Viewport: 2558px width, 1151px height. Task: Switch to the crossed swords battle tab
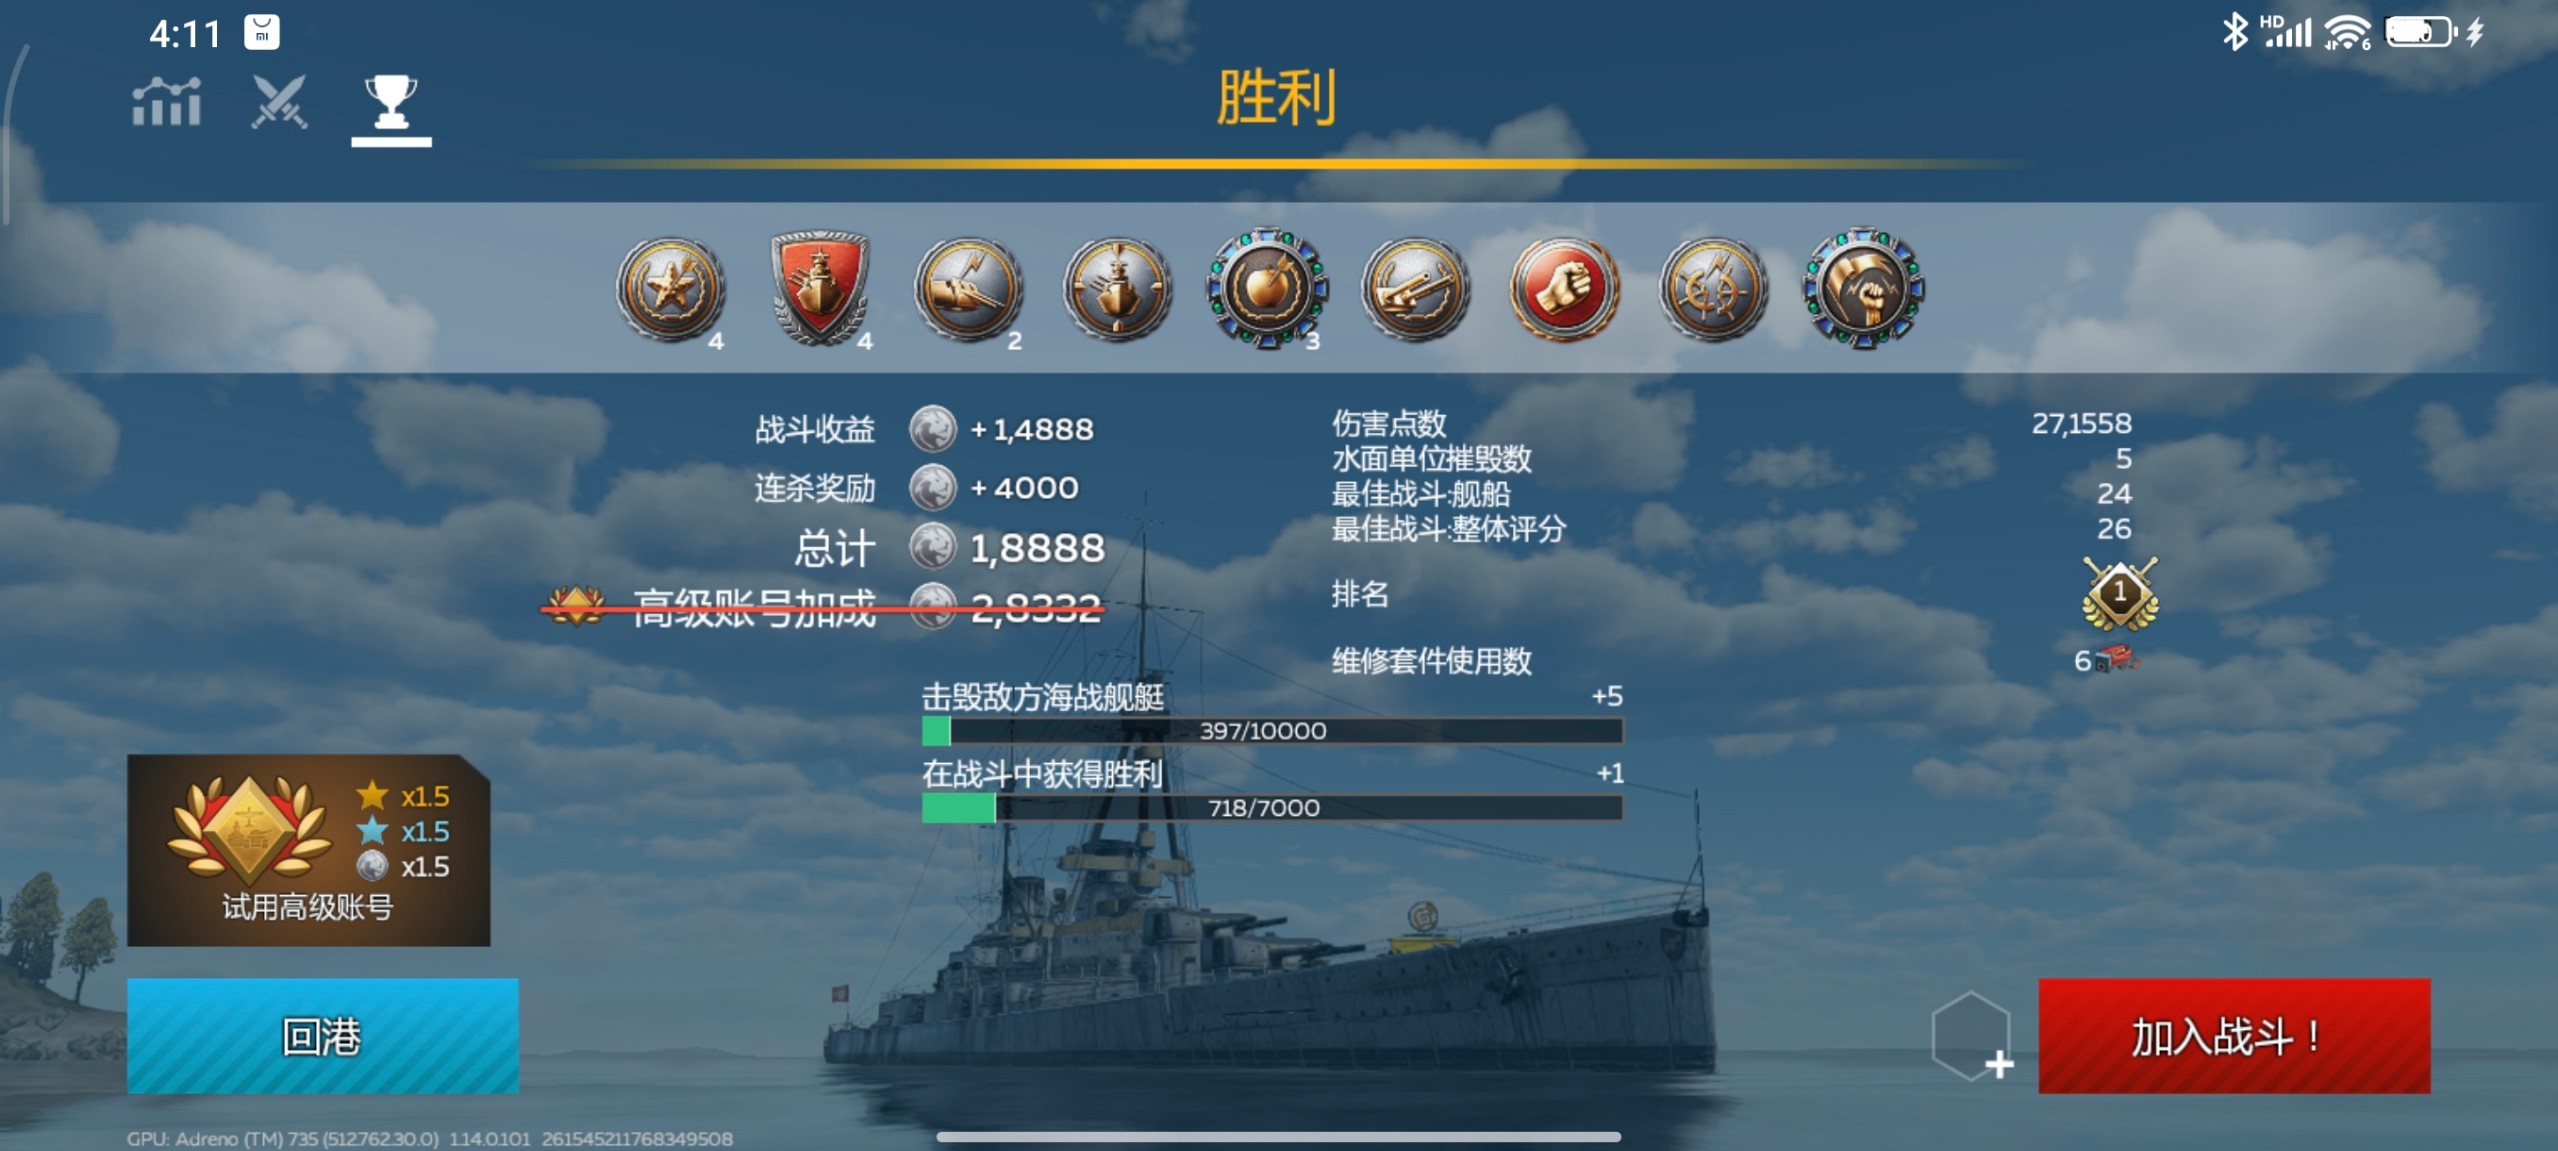coord(279,102)
